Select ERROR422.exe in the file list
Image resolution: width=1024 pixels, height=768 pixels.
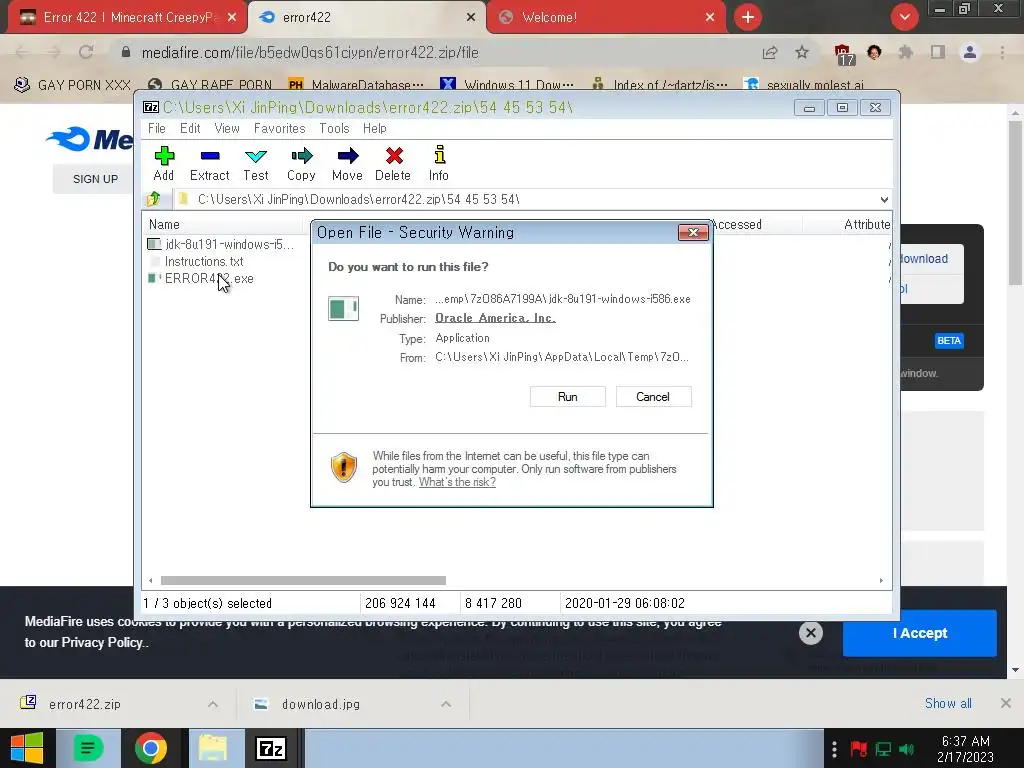point(201,278)
